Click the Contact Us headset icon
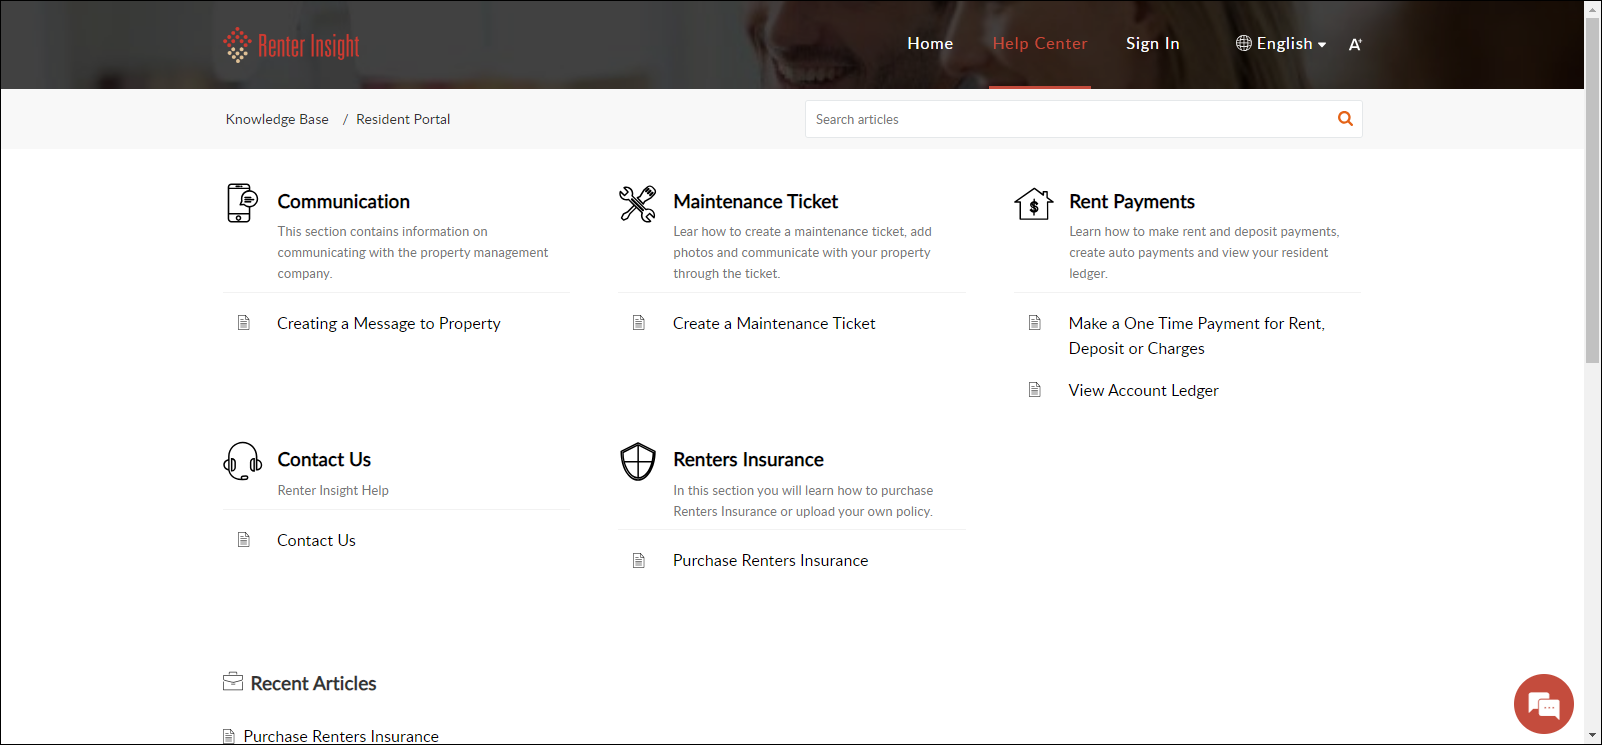 [x=242, y=461]
